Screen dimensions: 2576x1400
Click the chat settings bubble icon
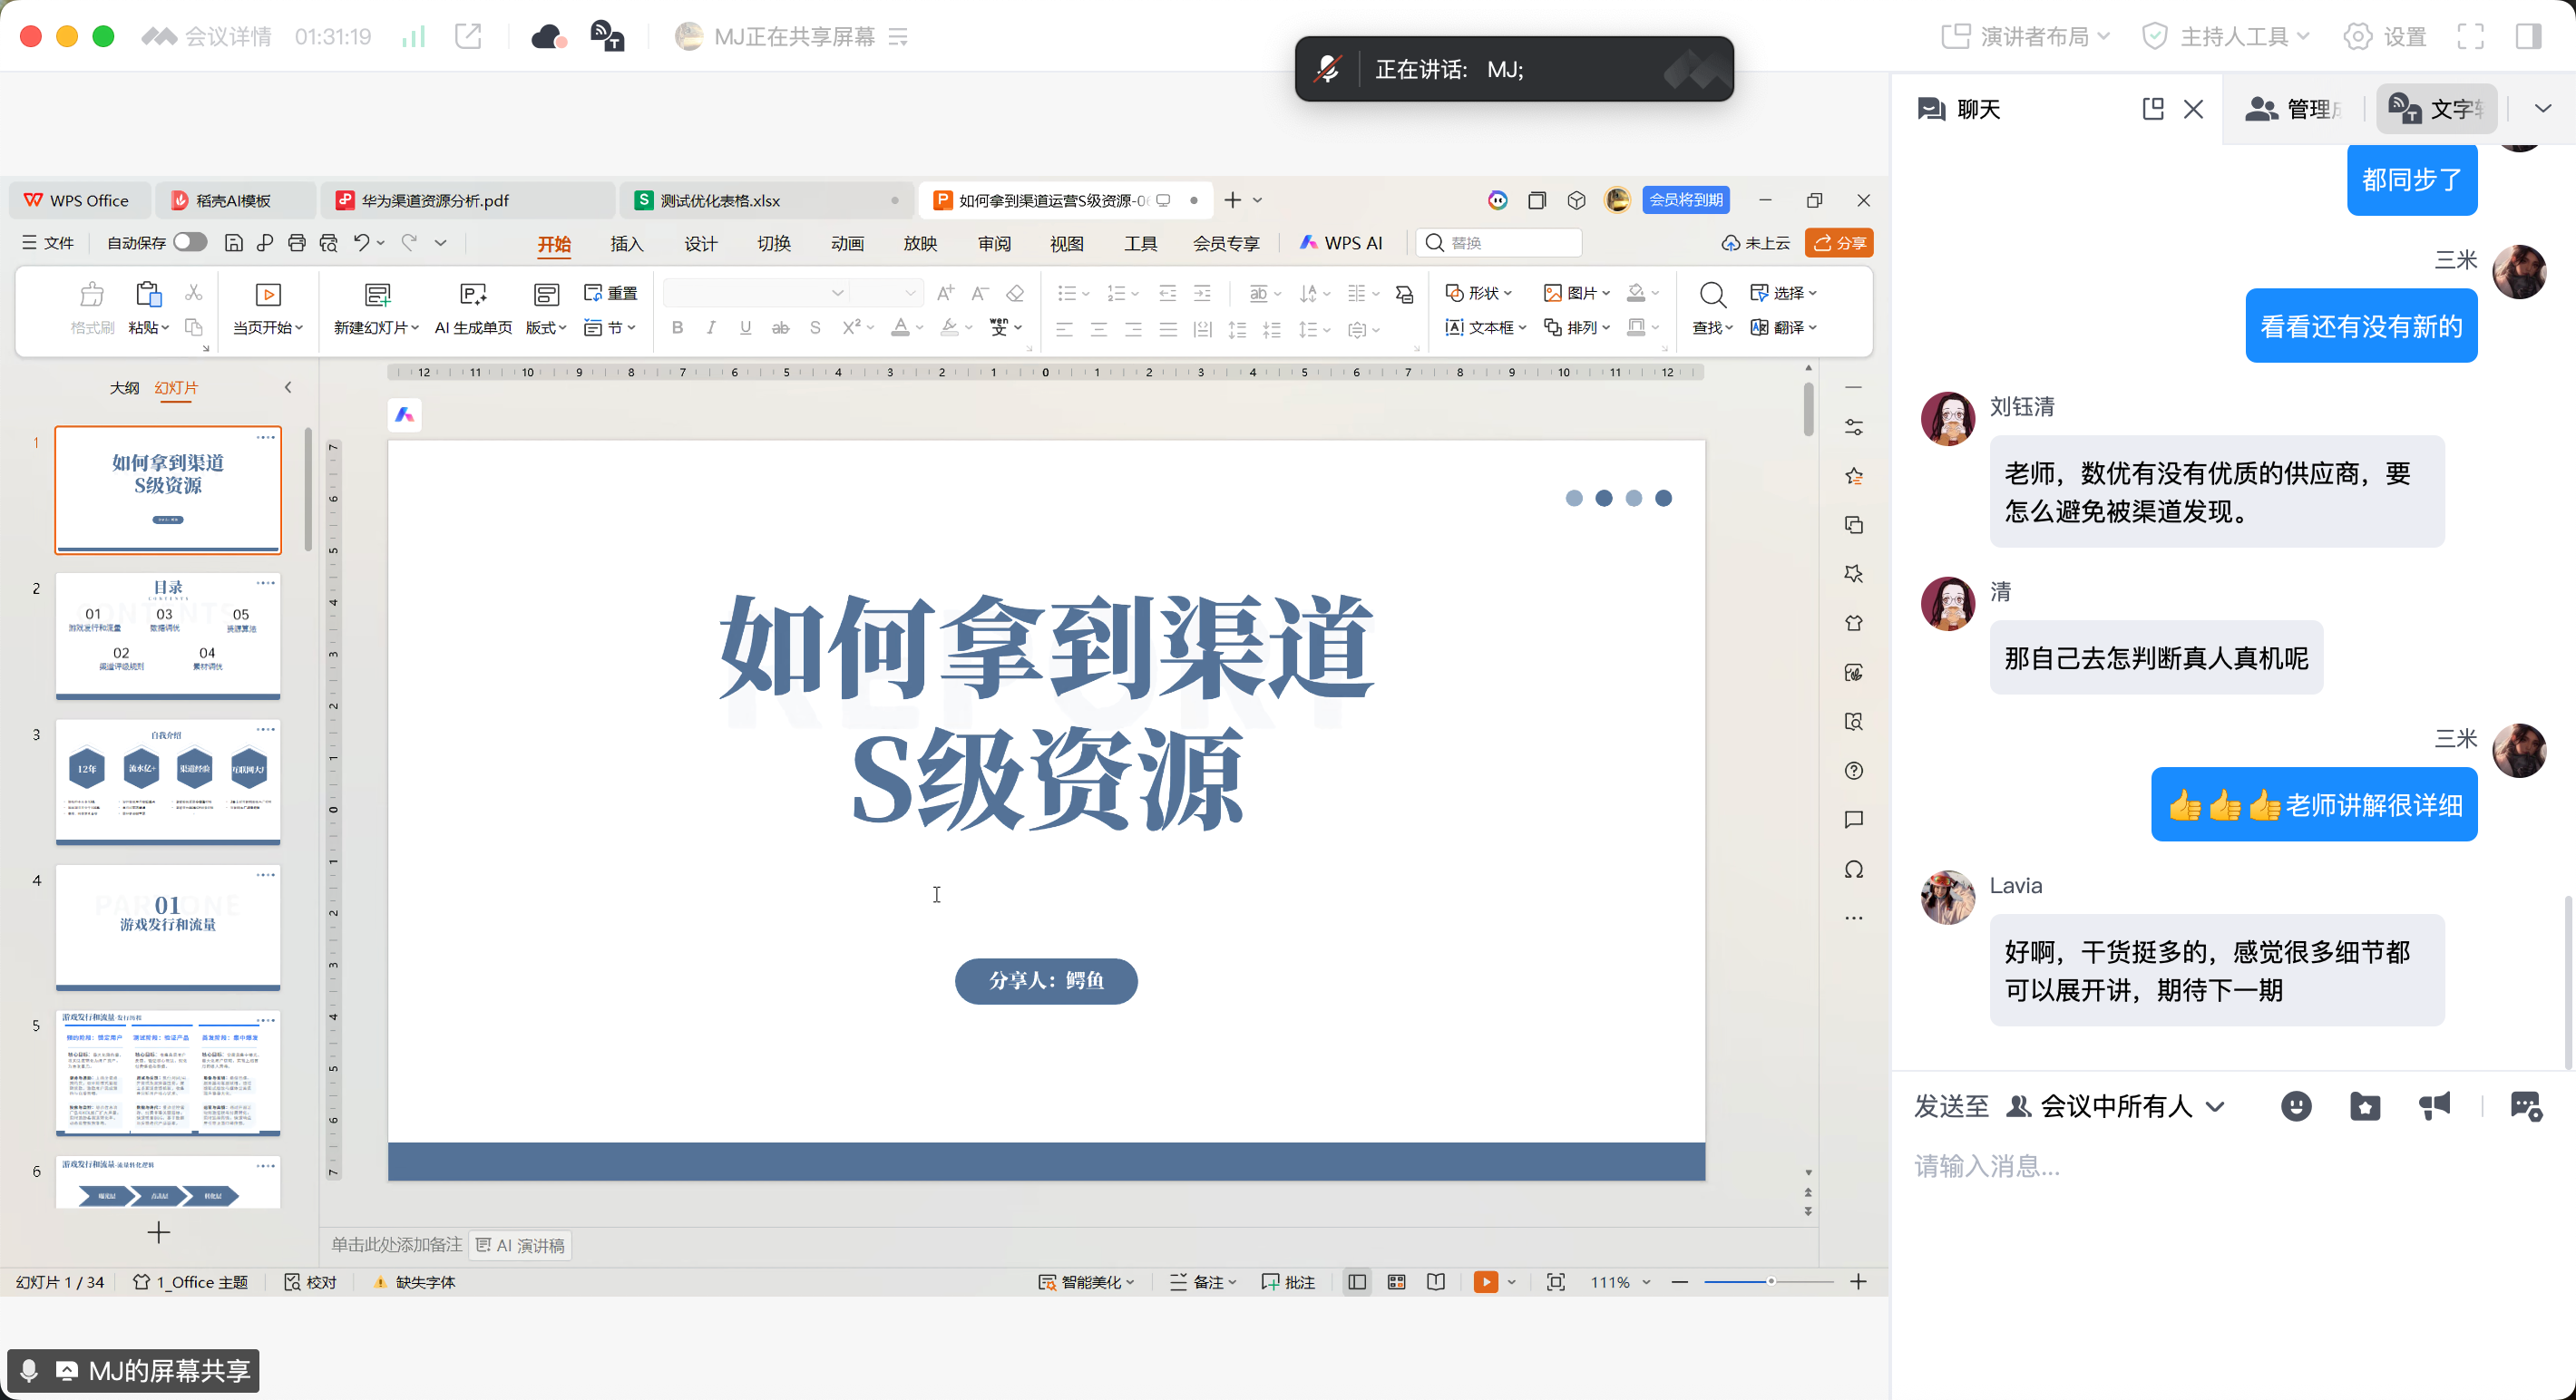click(x=2526, y=1106)
